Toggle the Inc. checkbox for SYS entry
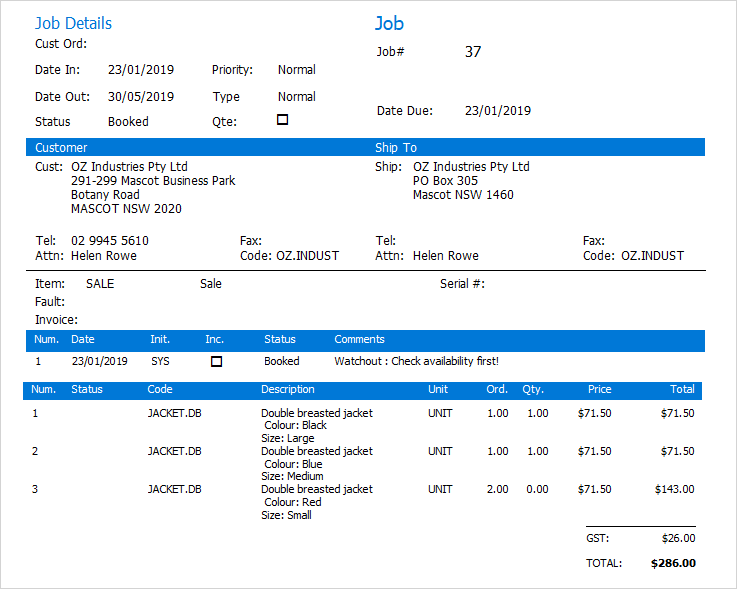The width and height of the screenshot is (737, 589). (x=216, y=361)
